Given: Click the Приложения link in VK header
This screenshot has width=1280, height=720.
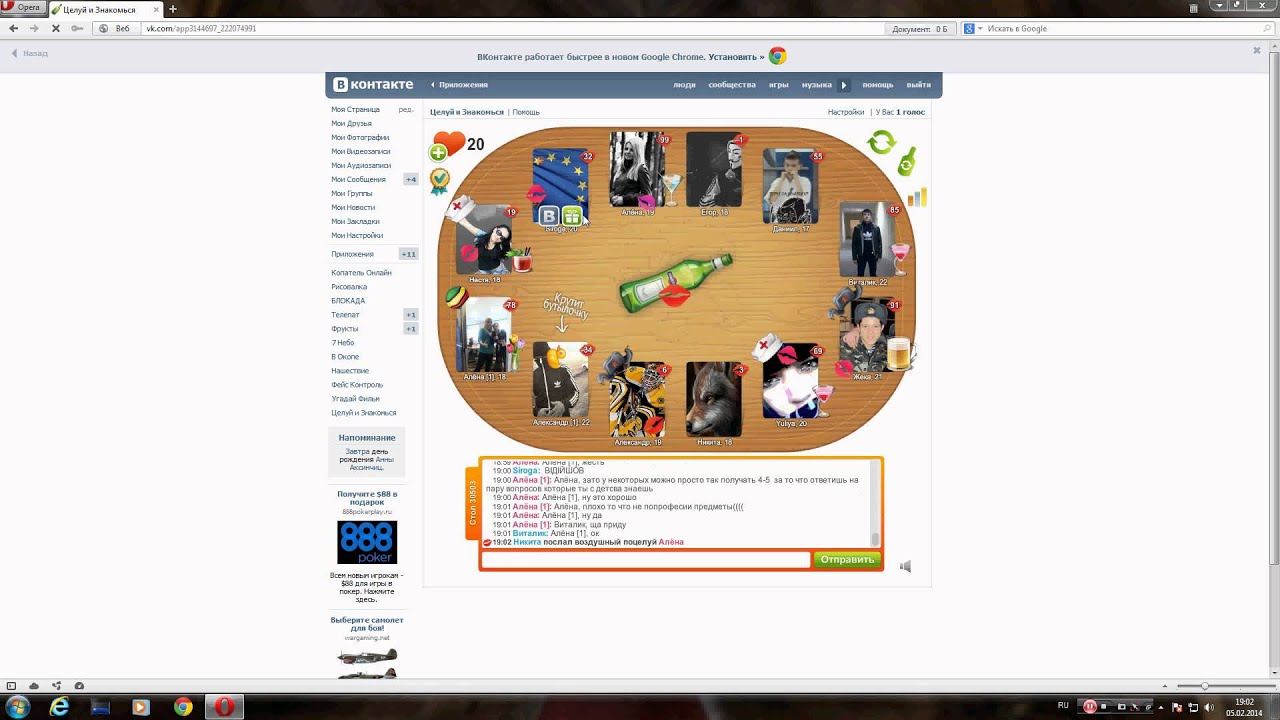Looking at the screenshot, I should pos(463,85).
